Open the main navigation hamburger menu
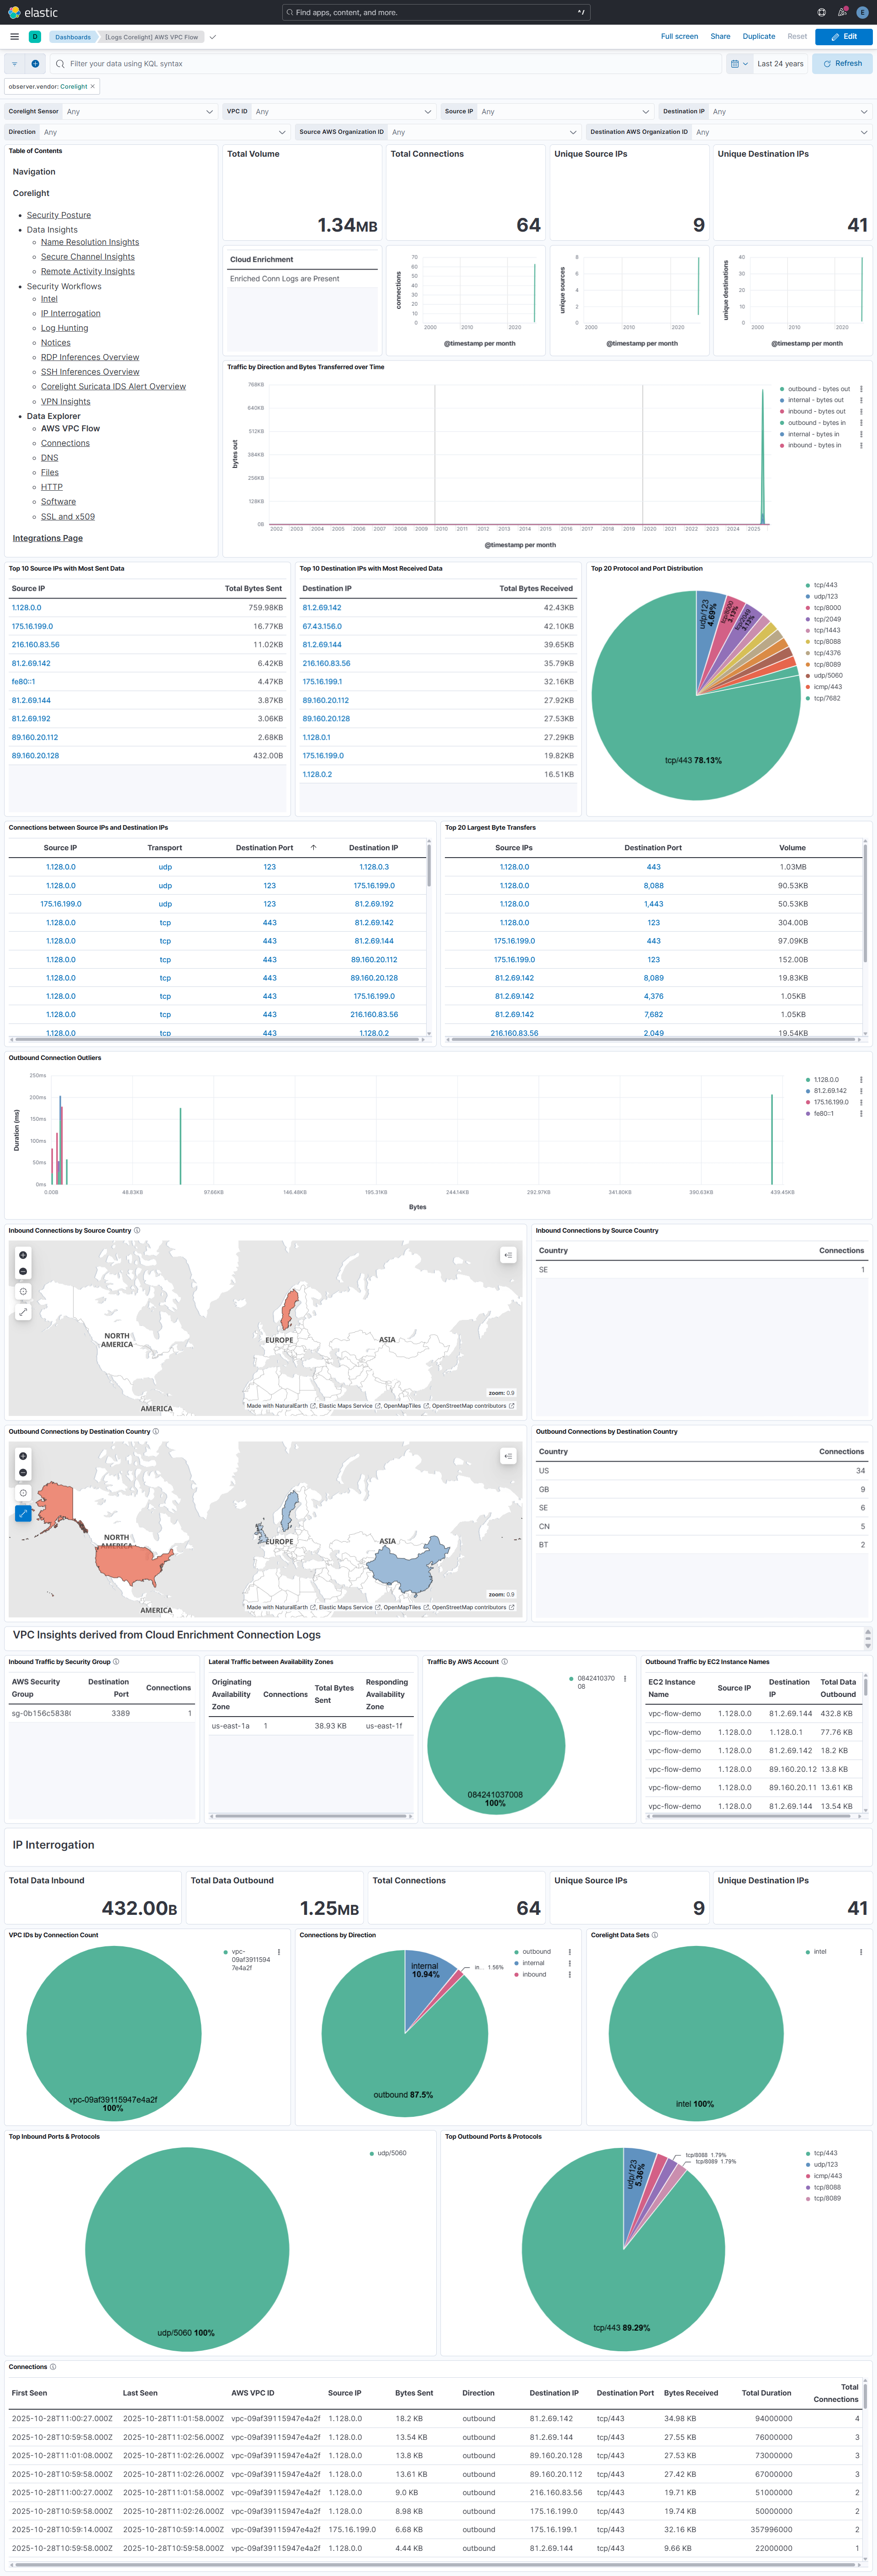Viewport: 877px width, 2576px height. 14,36
